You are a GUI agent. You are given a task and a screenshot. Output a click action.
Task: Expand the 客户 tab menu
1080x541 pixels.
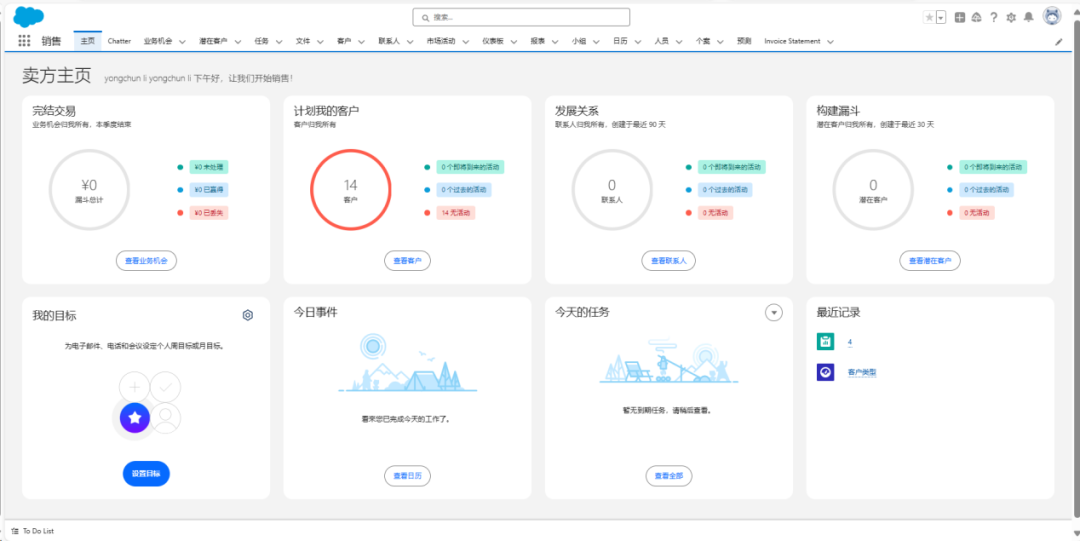[362, 41]
